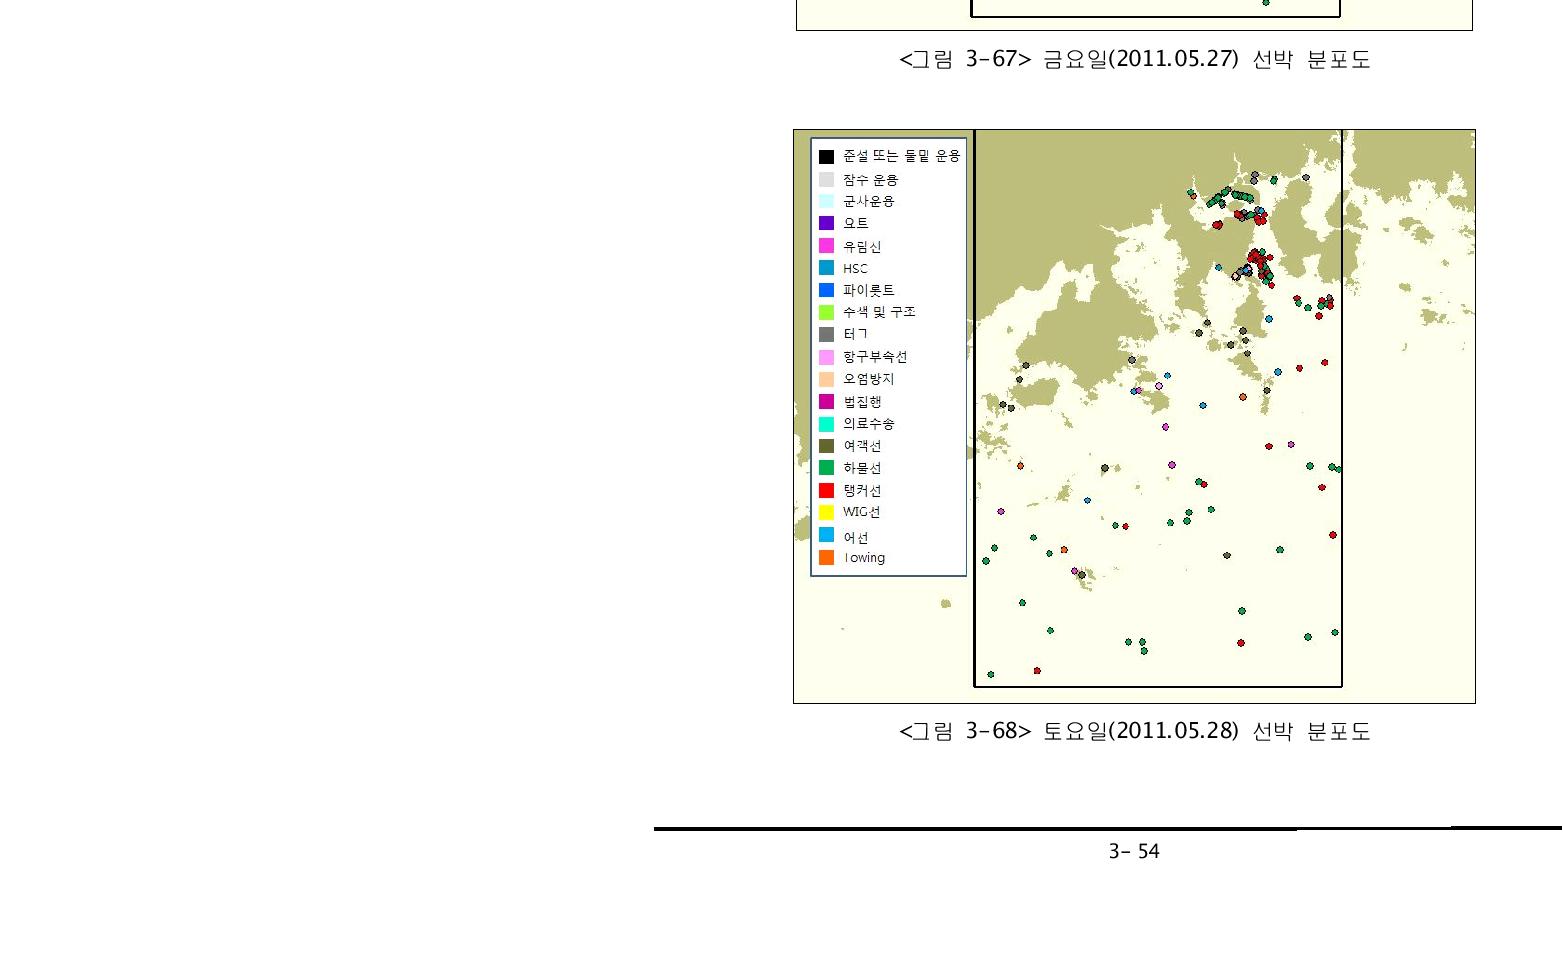Click the aqua swatch for 의료수송
This screenshot has width=1563, height=977.
tap(826, 424)
